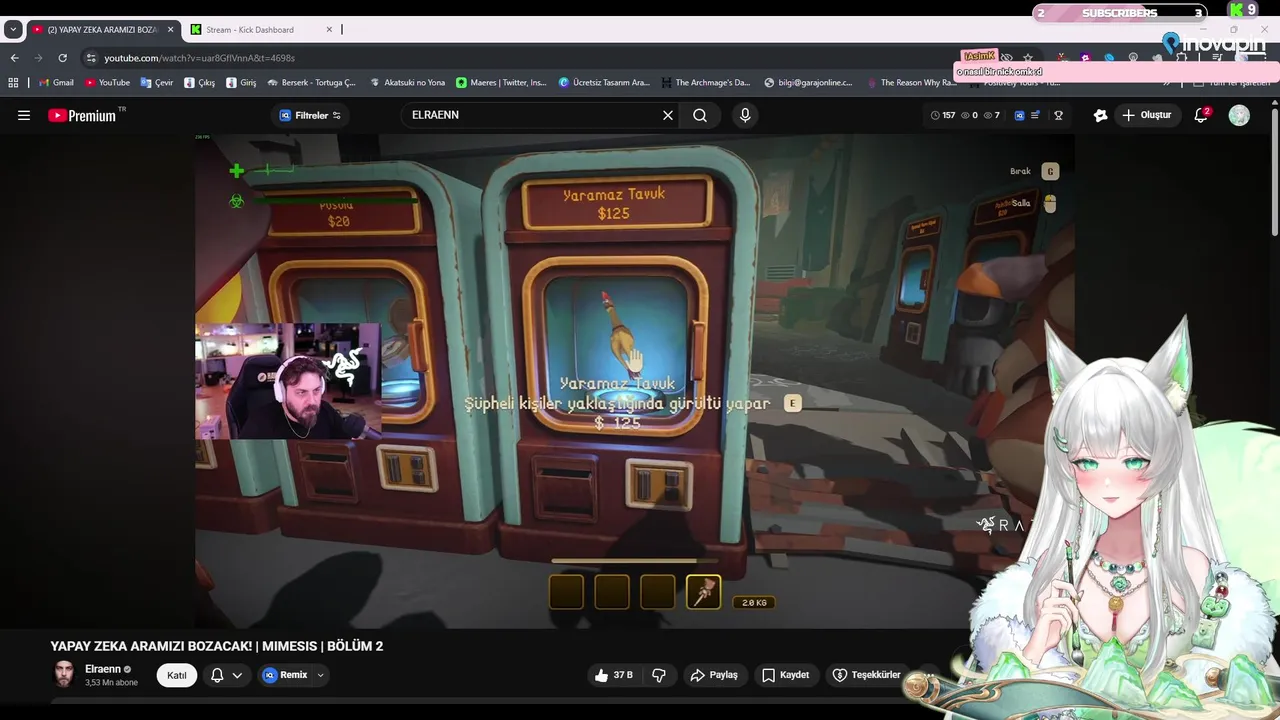The height and width of the screenshot is (720, 1280).
Task: Open the Gmail bookmark
Action: pyautogui.click(x=56, y=83)
